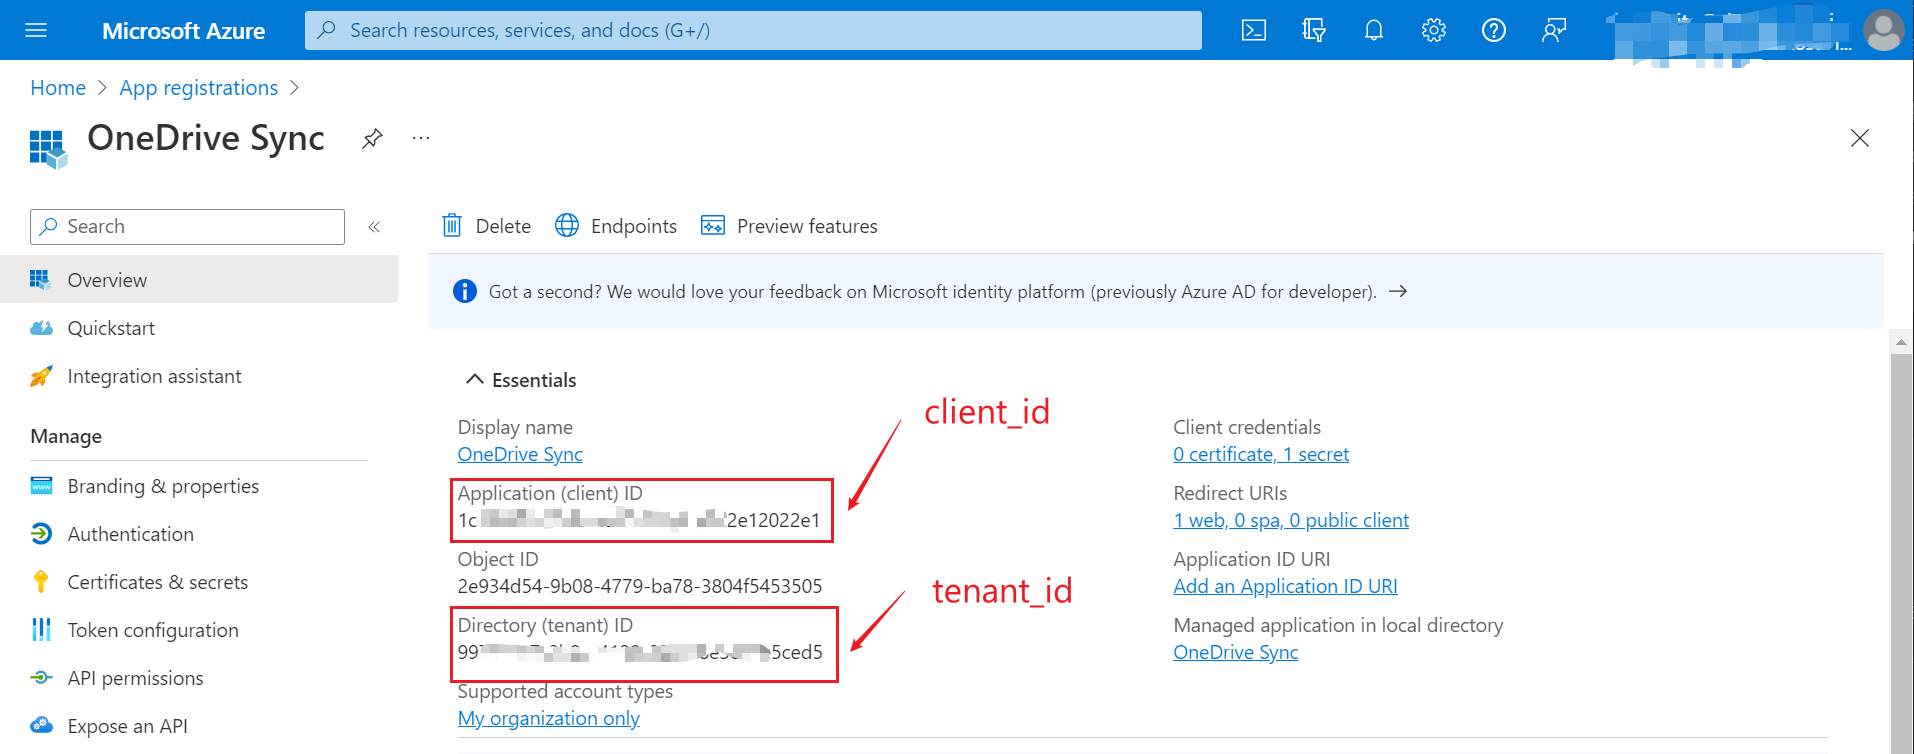Click the info icon in feedback banner
Viewport: 1914px width, 754px height.
click(x=465, y=291)
